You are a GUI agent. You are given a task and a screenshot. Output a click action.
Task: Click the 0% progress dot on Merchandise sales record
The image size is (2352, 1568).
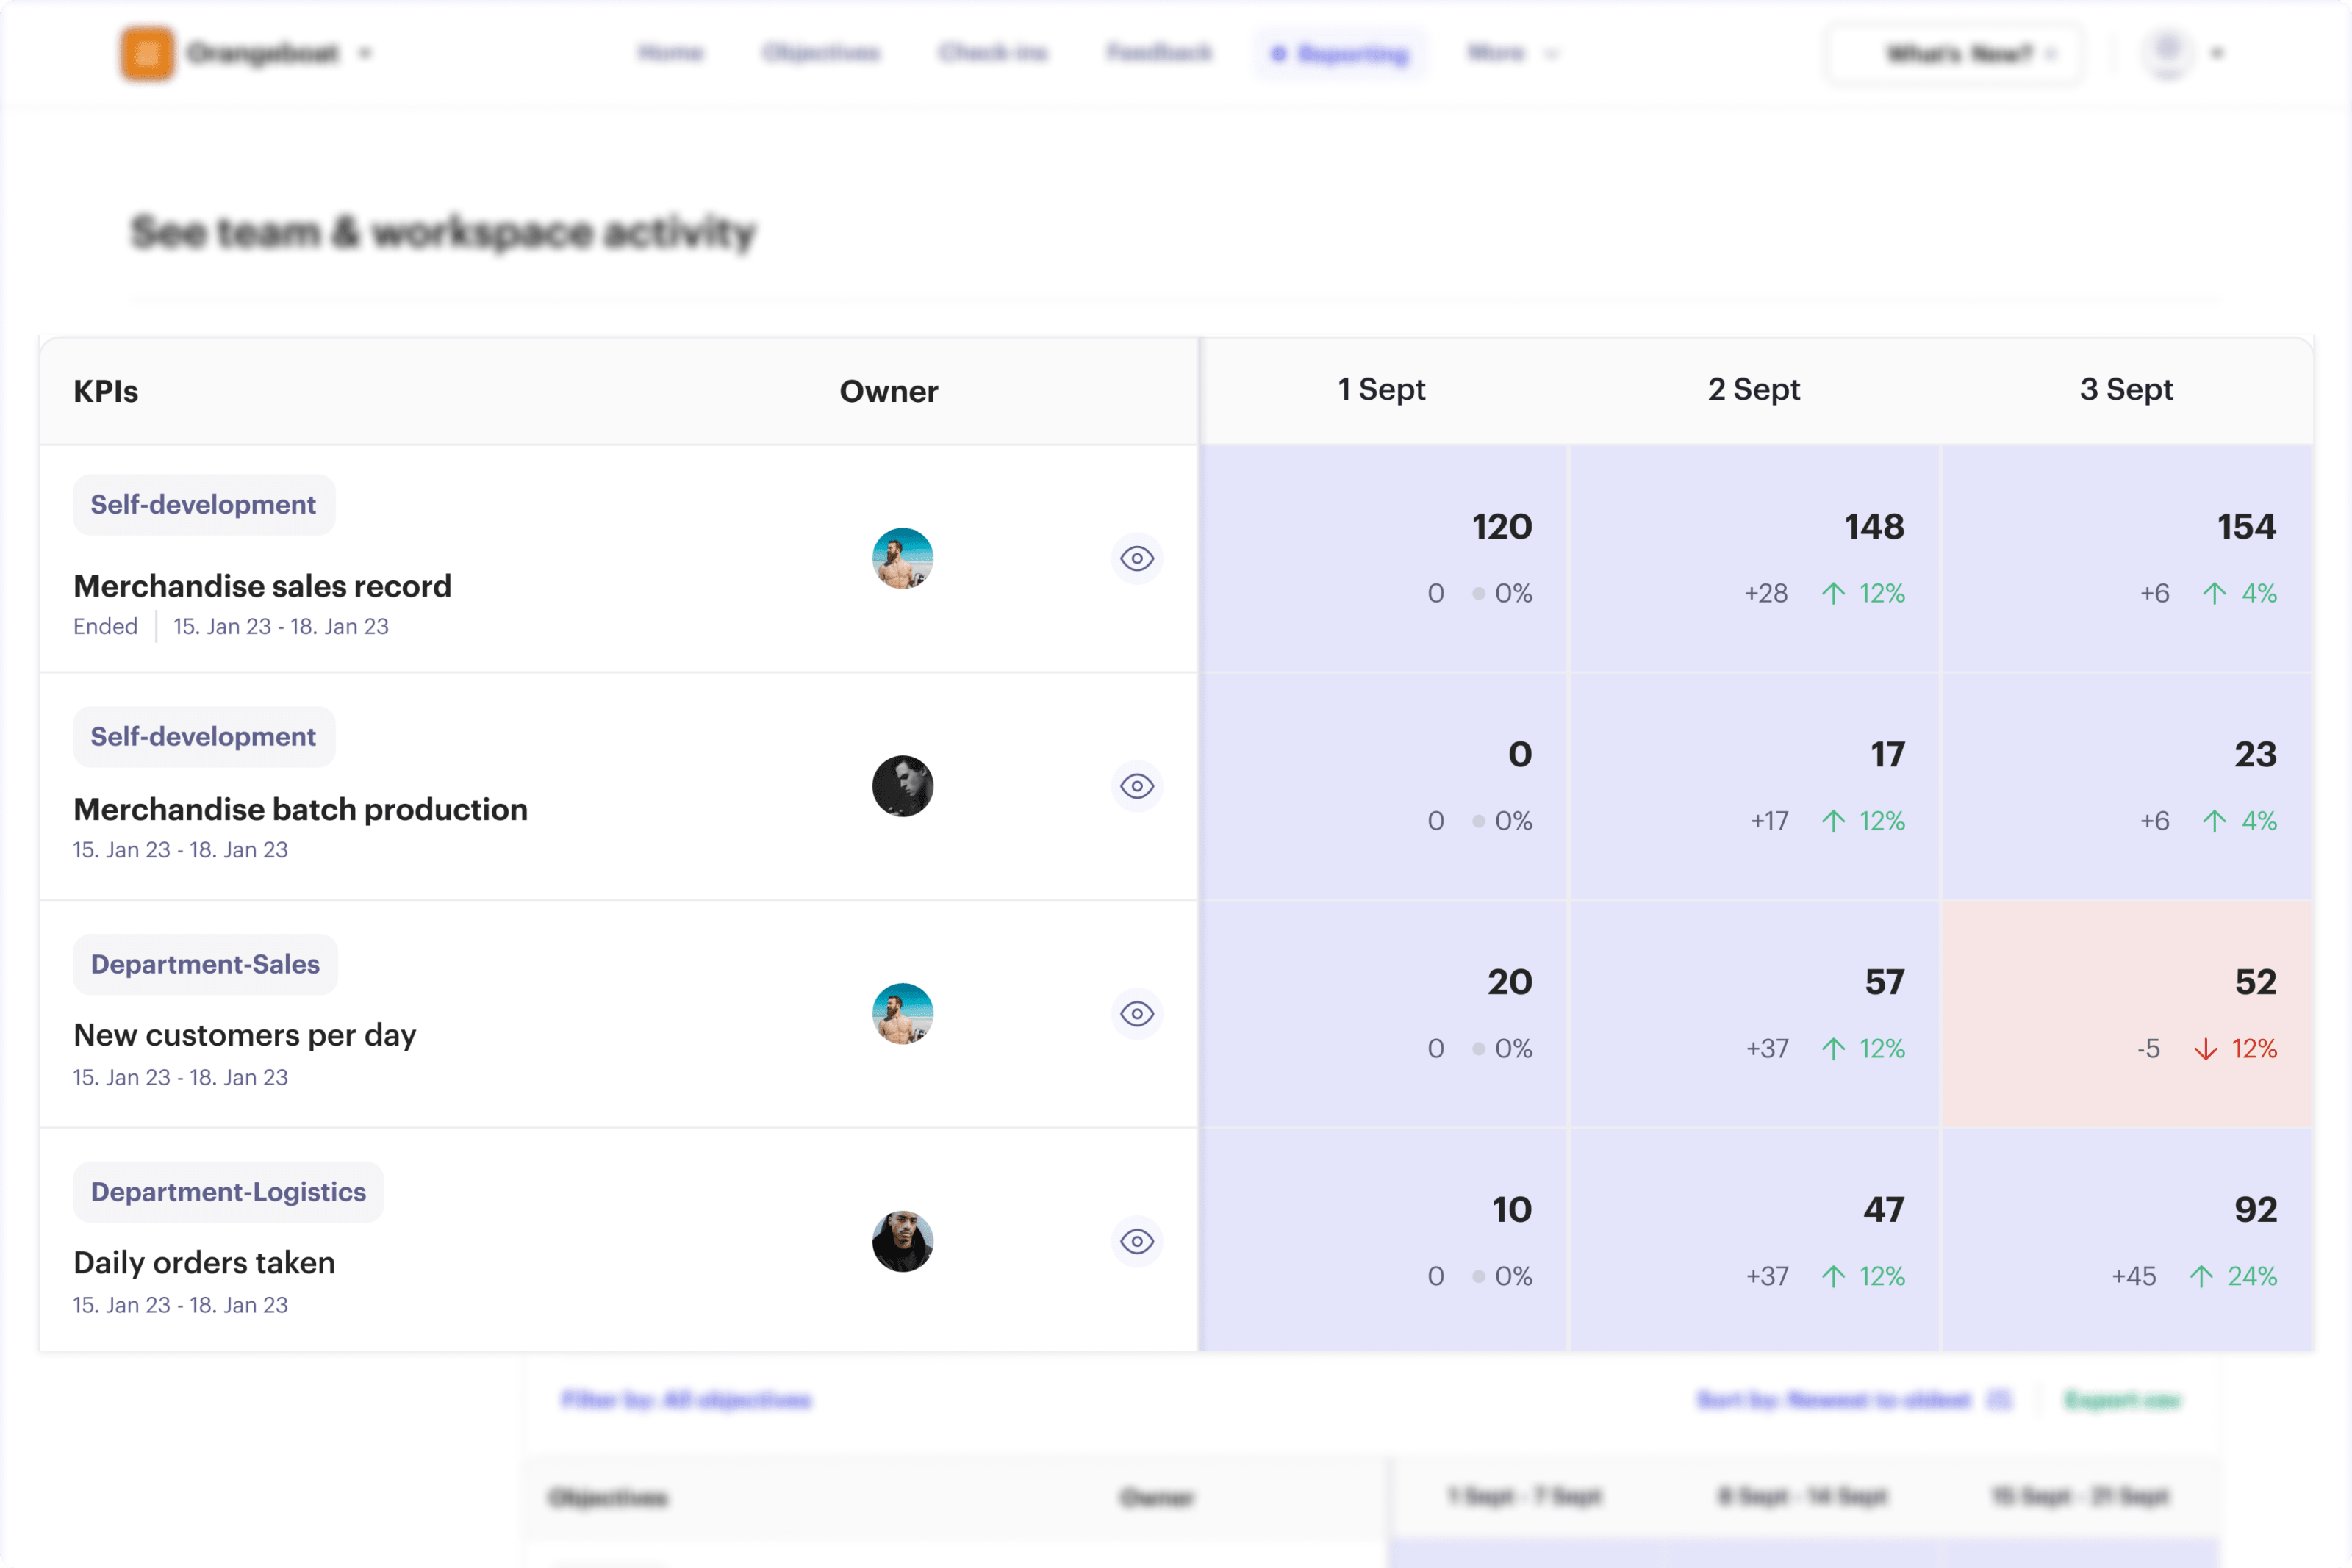pyautogui.click(x=1480, y=593)
